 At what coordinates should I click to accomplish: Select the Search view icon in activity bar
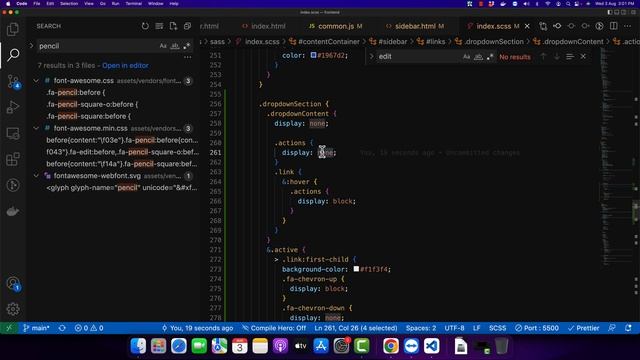13,55
